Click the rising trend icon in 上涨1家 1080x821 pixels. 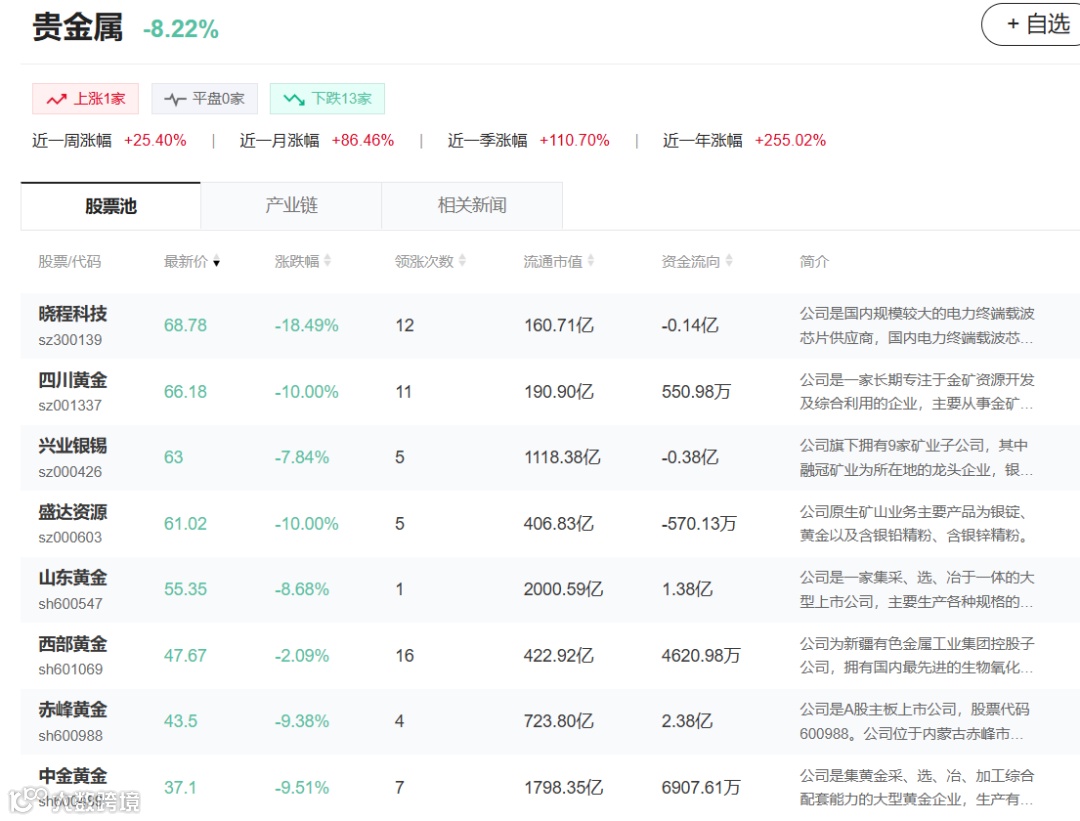tap(56, 99)
